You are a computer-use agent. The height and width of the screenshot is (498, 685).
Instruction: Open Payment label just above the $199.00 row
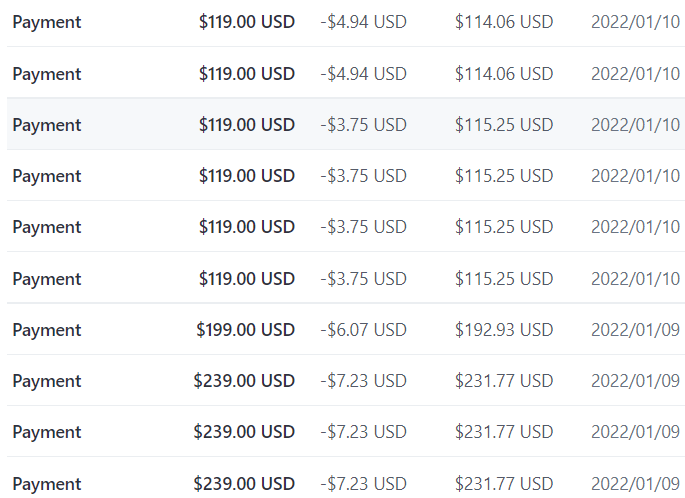(x=47, y=279)
